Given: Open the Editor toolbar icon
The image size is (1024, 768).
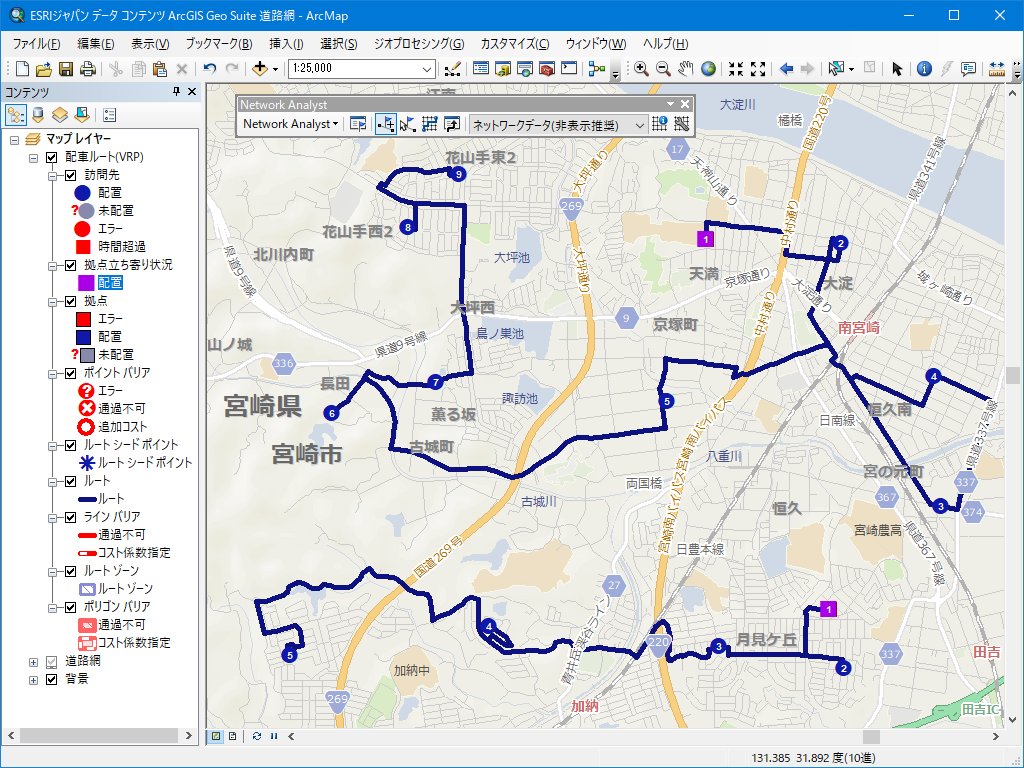Looking at the screenshot, I should point(452,69).
